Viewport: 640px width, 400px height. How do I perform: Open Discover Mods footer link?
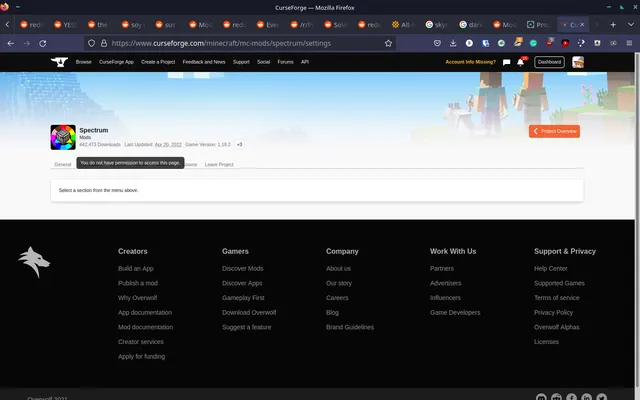click(242, 269)
